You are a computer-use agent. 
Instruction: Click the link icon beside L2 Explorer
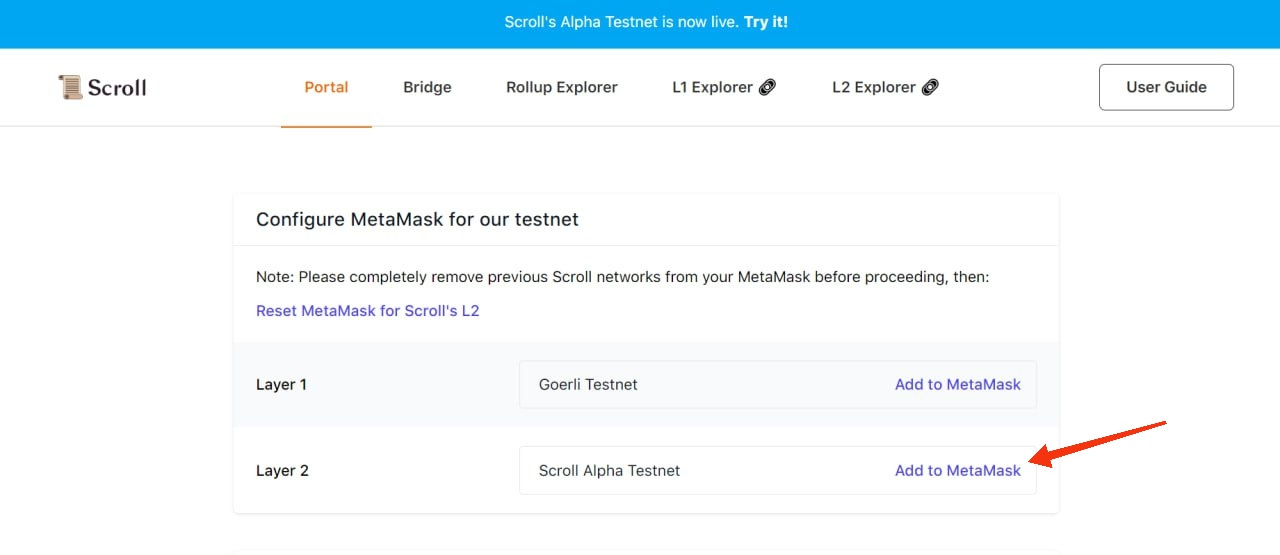click(x=930, y=87)
